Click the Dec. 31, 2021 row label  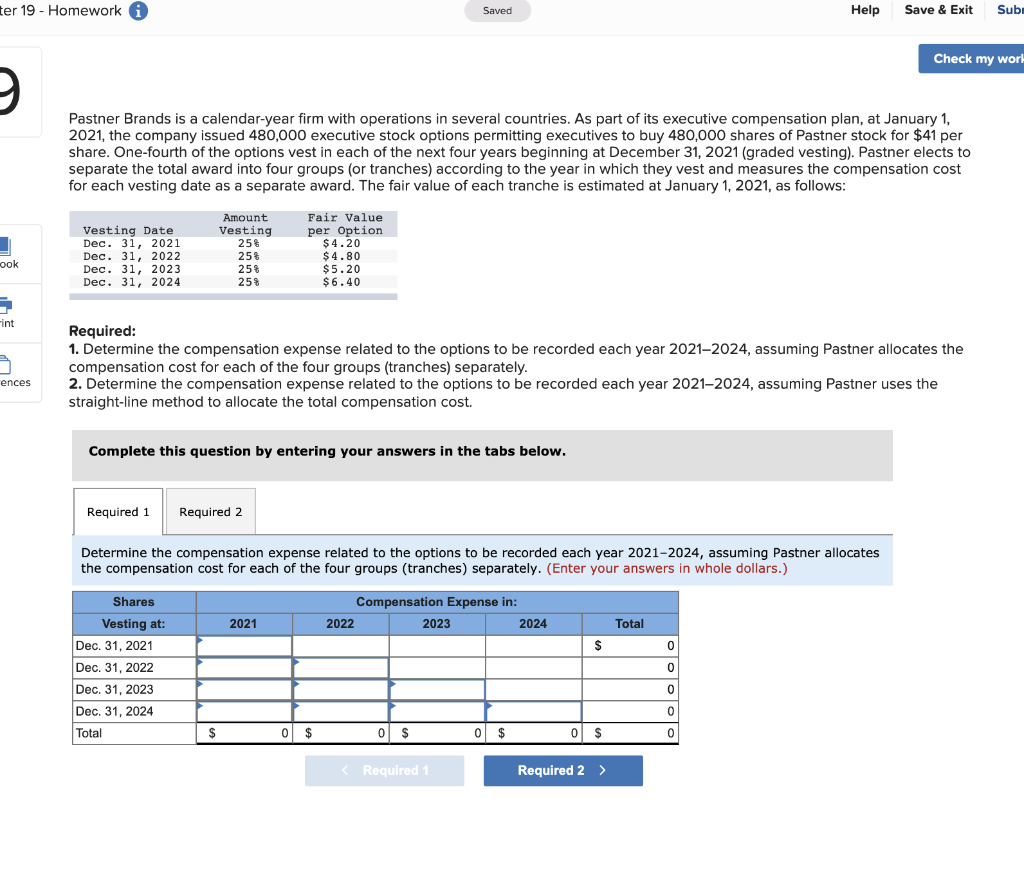pyautogui.click(x=134, y=645)
